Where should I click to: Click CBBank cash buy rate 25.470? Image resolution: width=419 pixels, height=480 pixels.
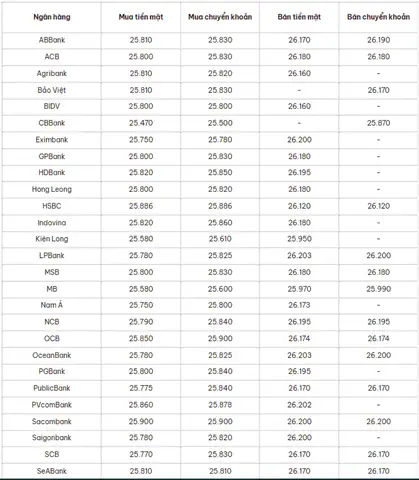[141, 123]
